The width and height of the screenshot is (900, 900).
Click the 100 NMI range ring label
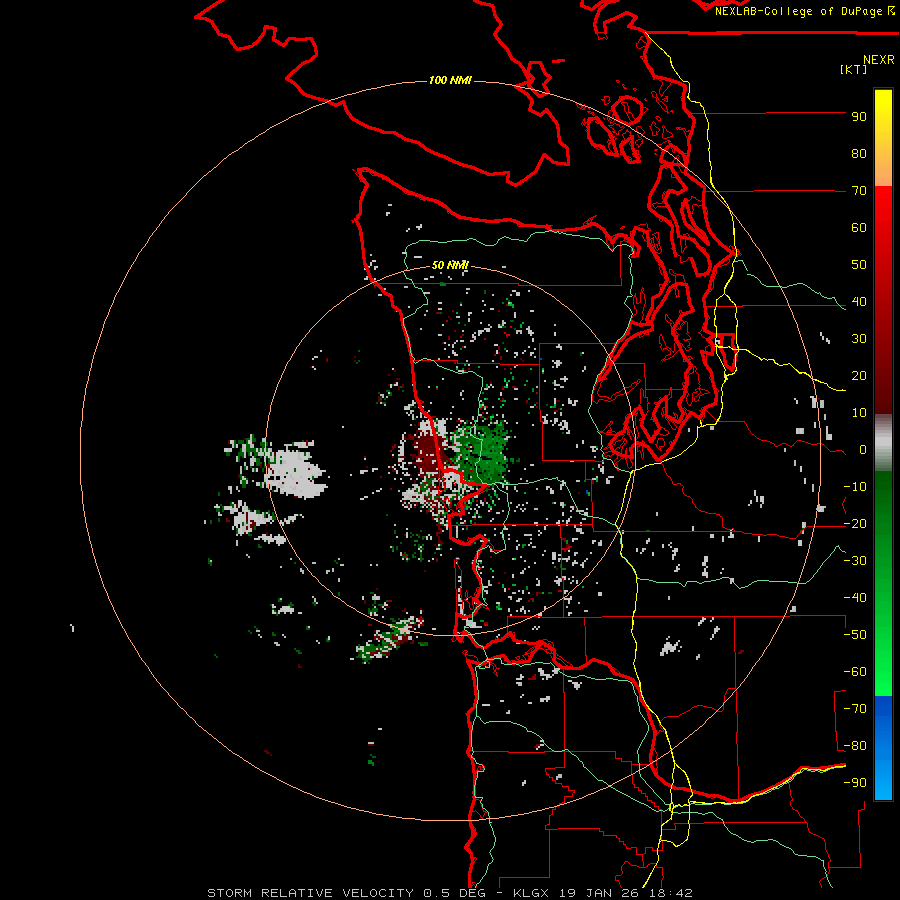coord(450,80)
